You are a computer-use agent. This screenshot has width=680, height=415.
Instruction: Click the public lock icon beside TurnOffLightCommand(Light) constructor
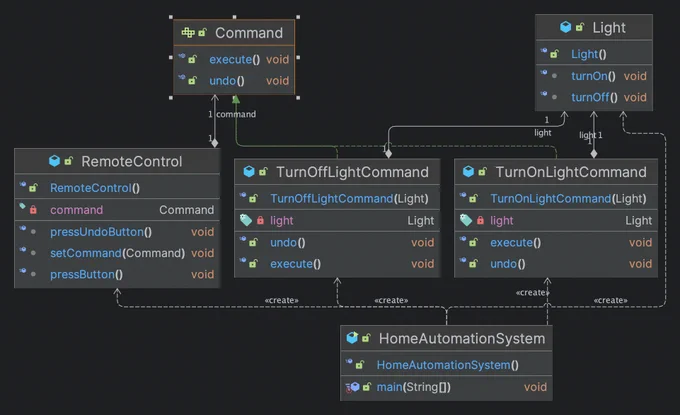(253, 199)
